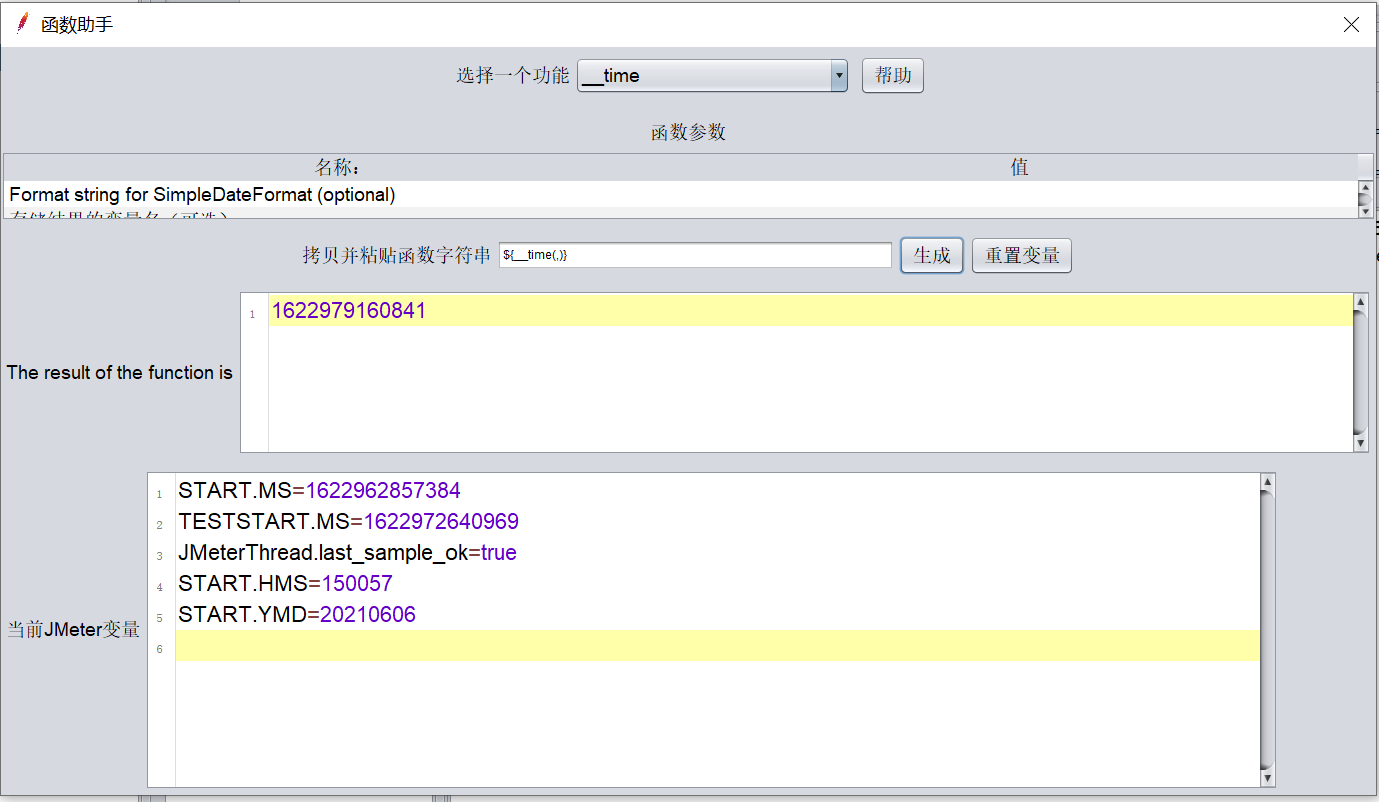Click the 'The result of the function is' label
1379x802 pixels.
(120, 372)
